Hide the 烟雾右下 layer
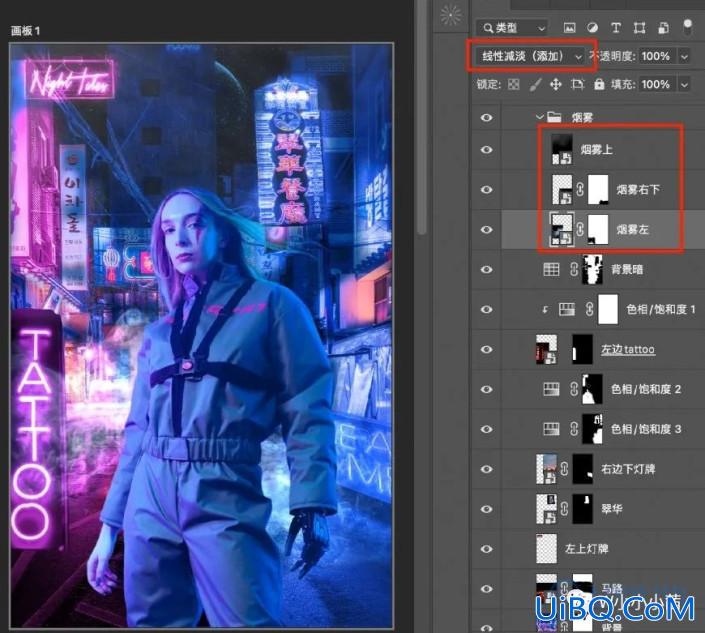Image resolution: width=705 pixels, height=633 pixels. point(486,189)
